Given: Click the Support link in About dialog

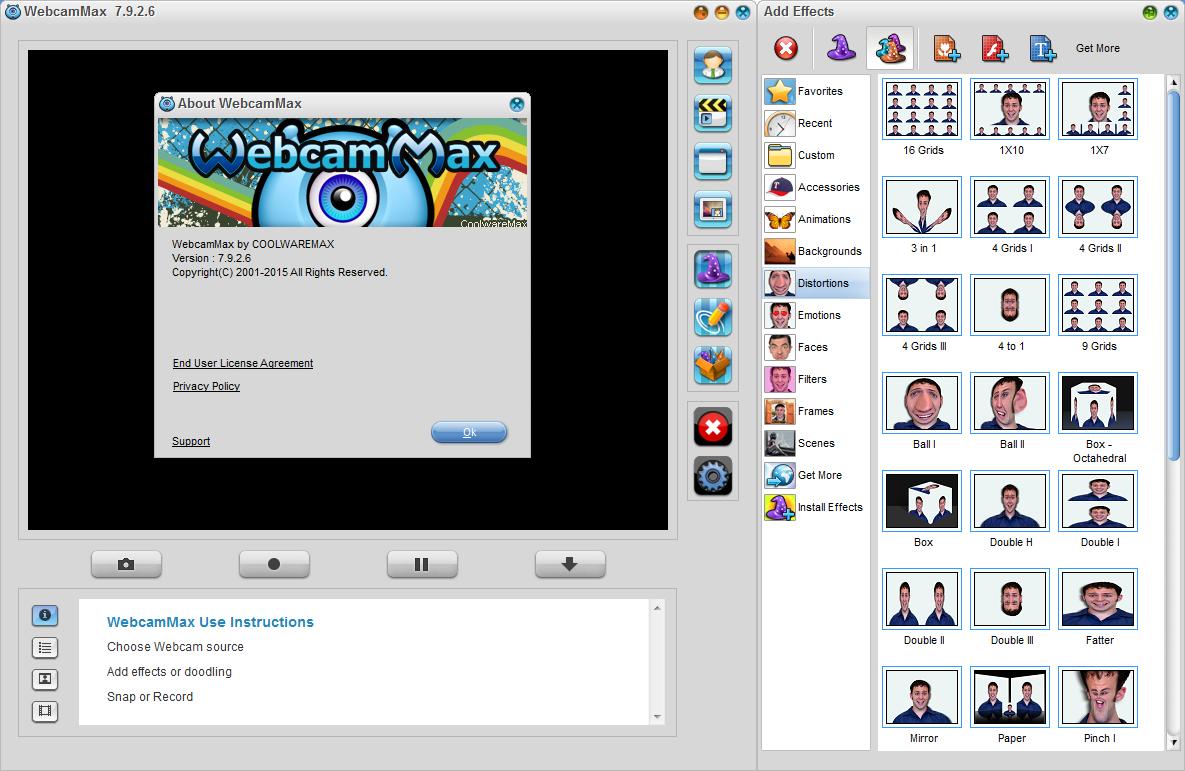Looking at the screenshot, I should (x=190, y=441).
